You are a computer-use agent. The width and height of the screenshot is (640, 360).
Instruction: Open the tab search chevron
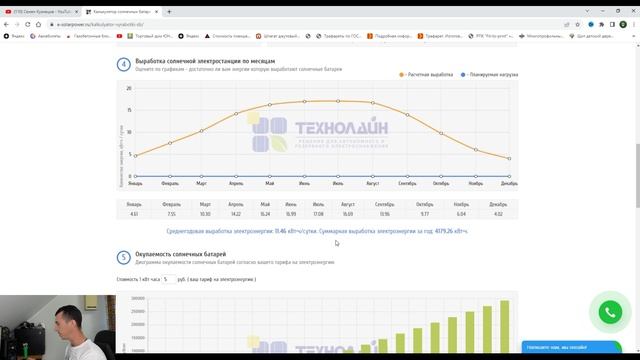tap(587, 11)
